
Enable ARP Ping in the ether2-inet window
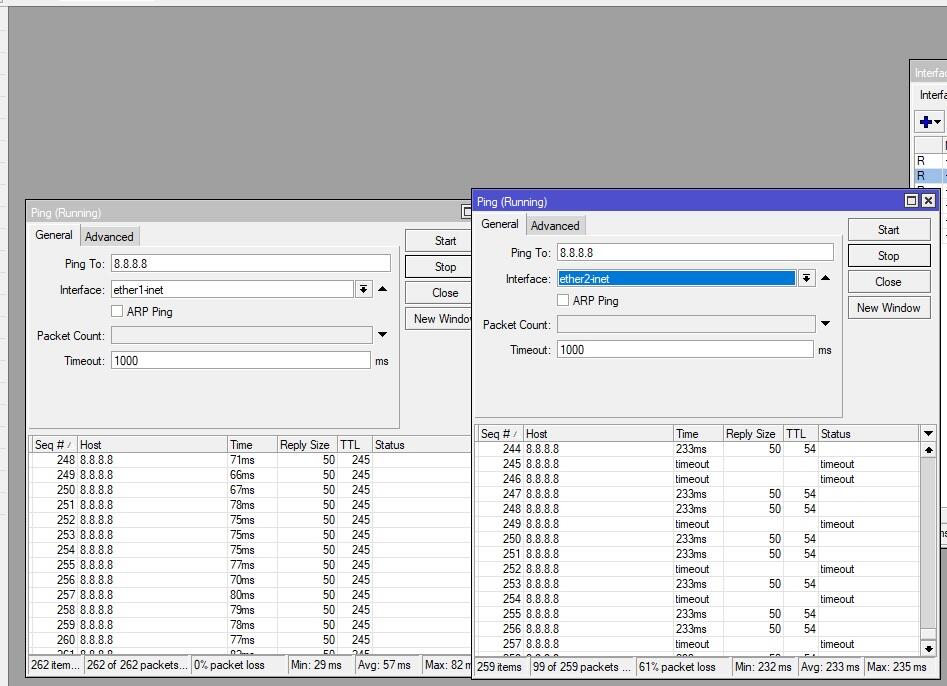click(563, 301)
